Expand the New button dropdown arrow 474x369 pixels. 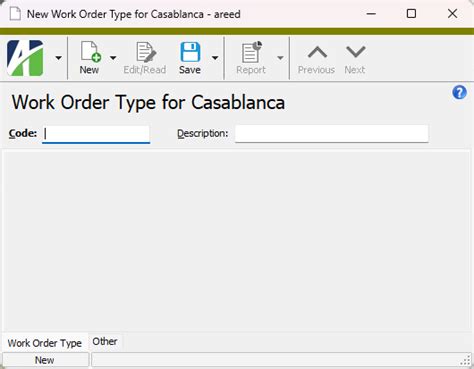point(113,58)
